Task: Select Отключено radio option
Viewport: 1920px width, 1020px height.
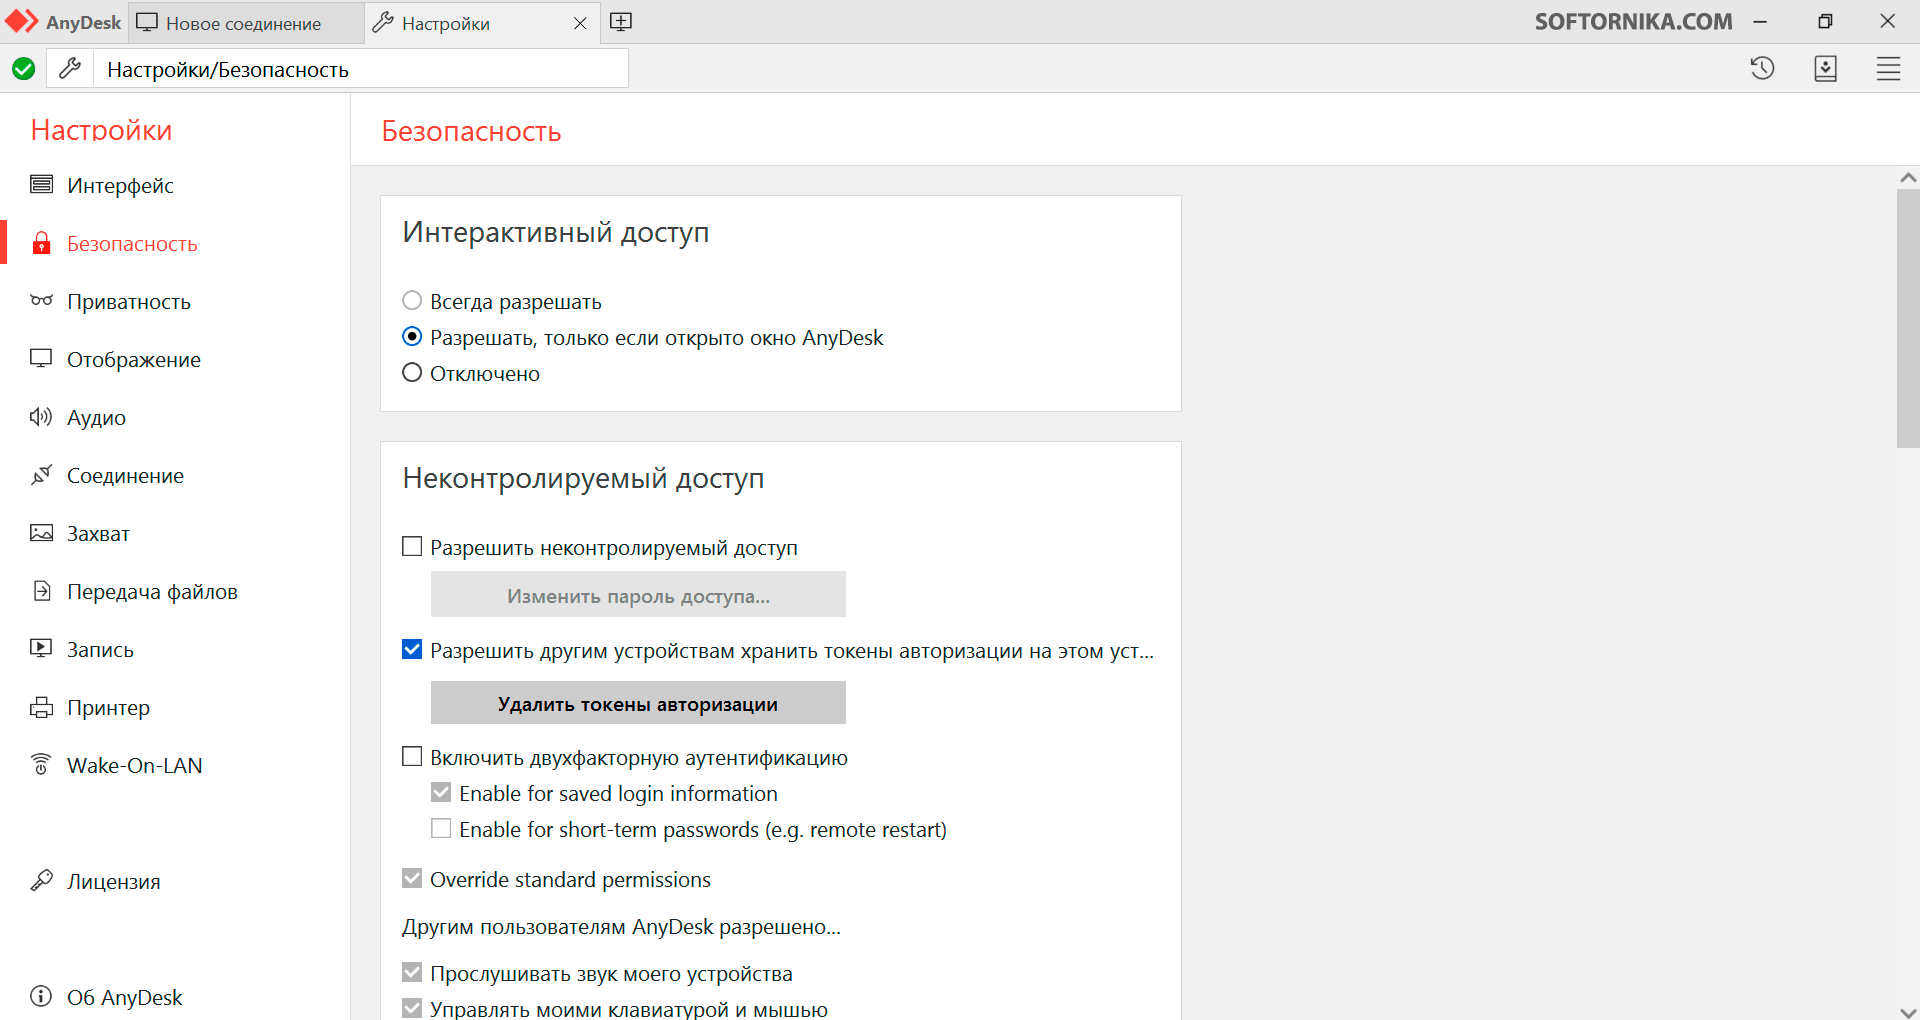Action: tap(412, 372)
